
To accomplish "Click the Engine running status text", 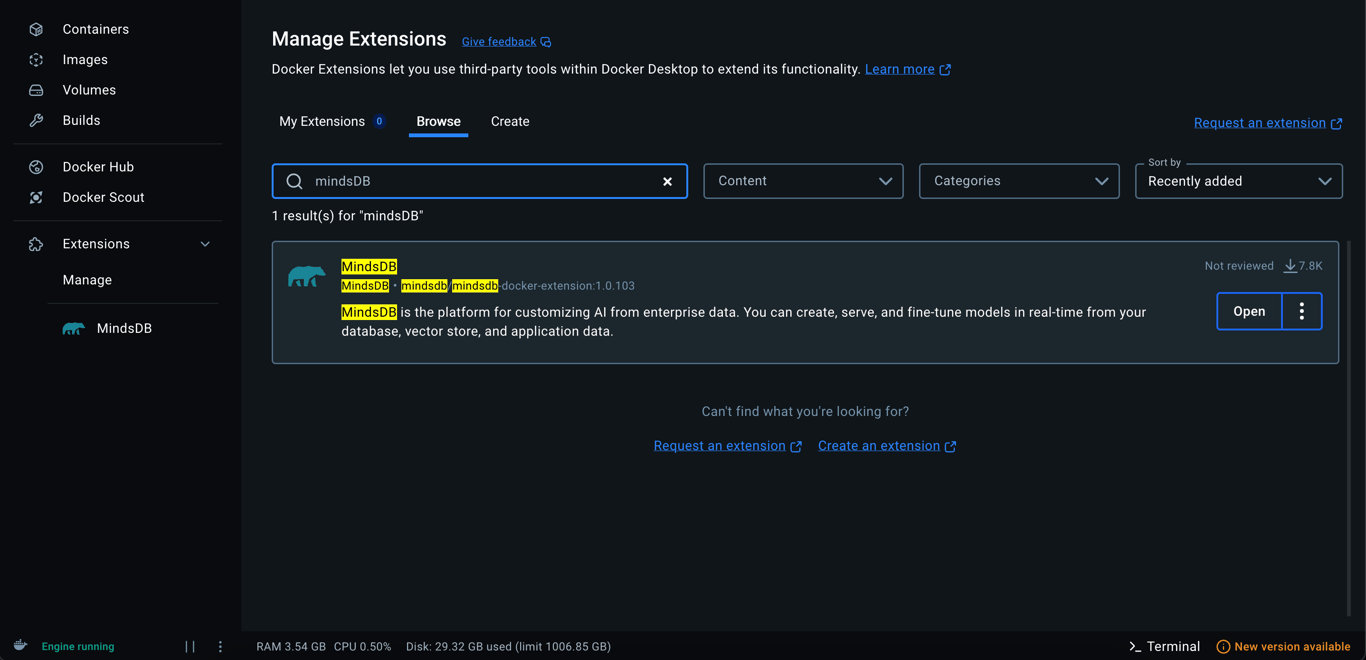I will pyautogui.click(x=78, y=647).
